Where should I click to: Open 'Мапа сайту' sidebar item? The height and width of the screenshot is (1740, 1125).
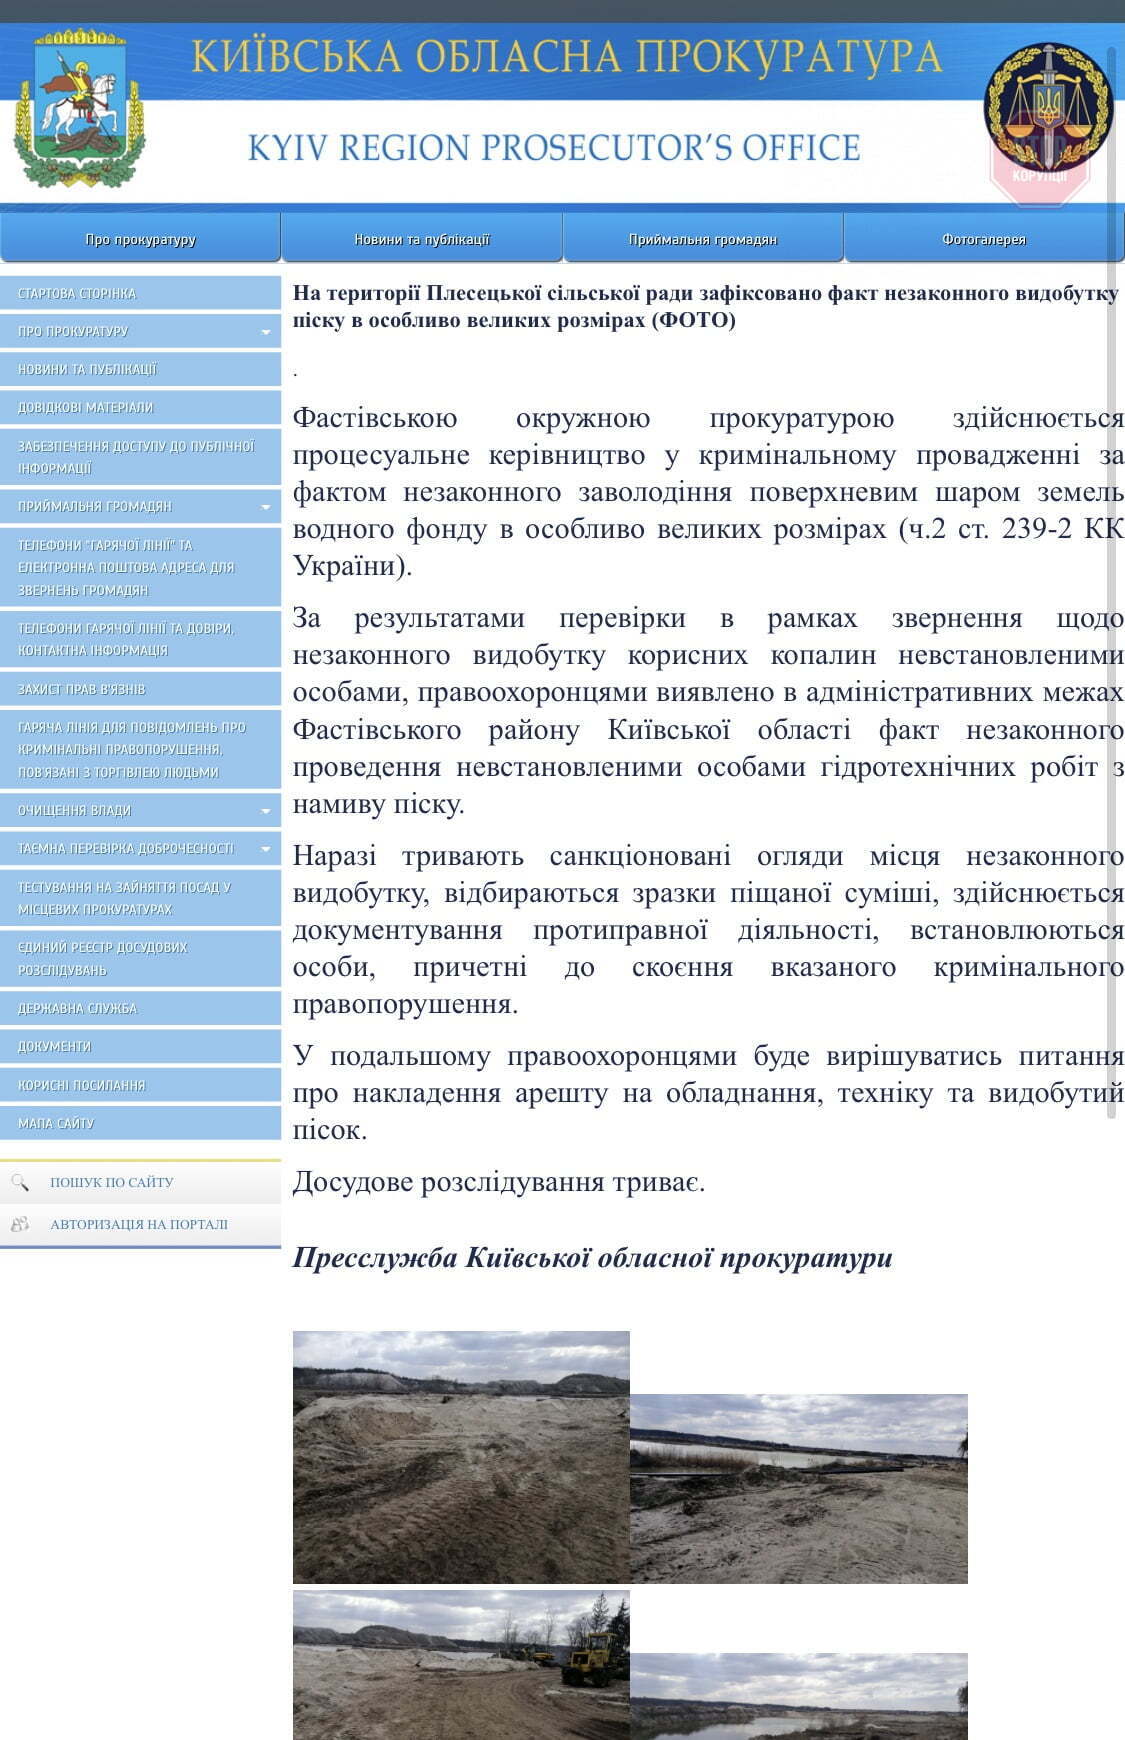140,1123
